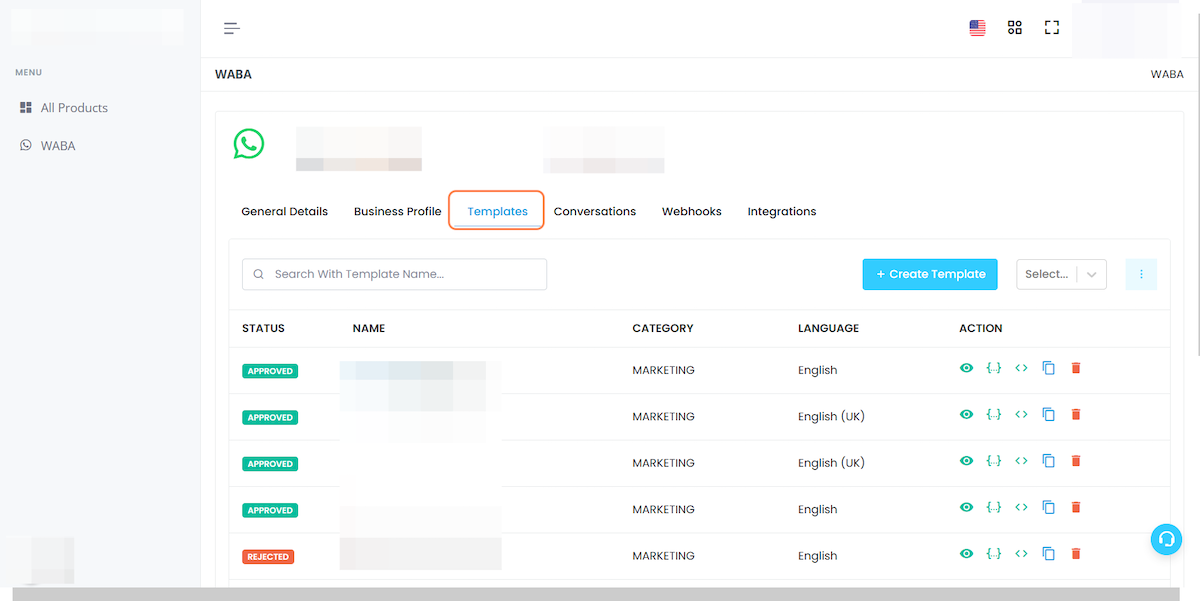Delete the second listed template
Image resolution: width=1200 pixels, height=601 pixels.
click(1076, 414)
